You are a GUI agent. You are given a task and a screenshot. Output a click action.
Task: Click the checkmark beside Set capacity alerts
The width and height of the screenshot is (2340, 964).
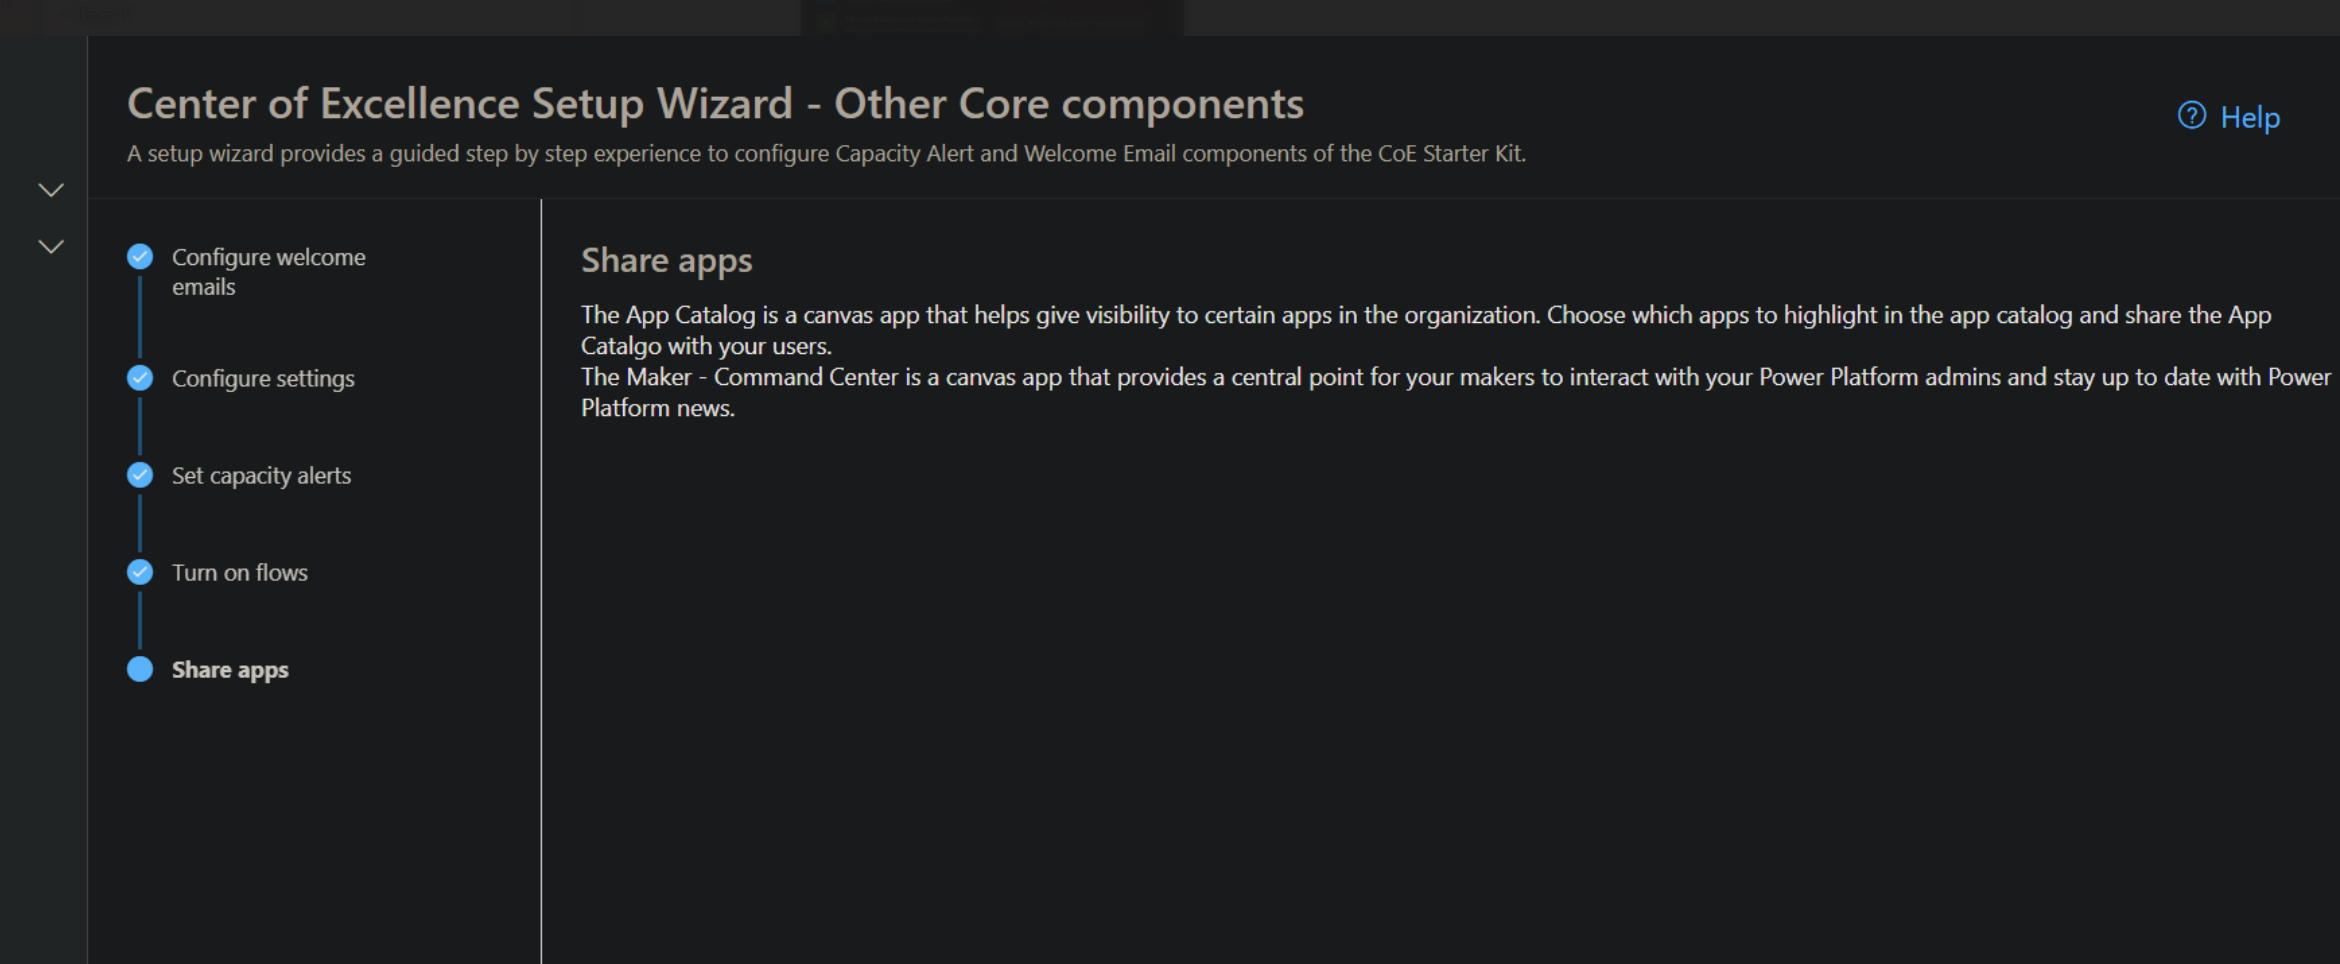pos(139,475)
